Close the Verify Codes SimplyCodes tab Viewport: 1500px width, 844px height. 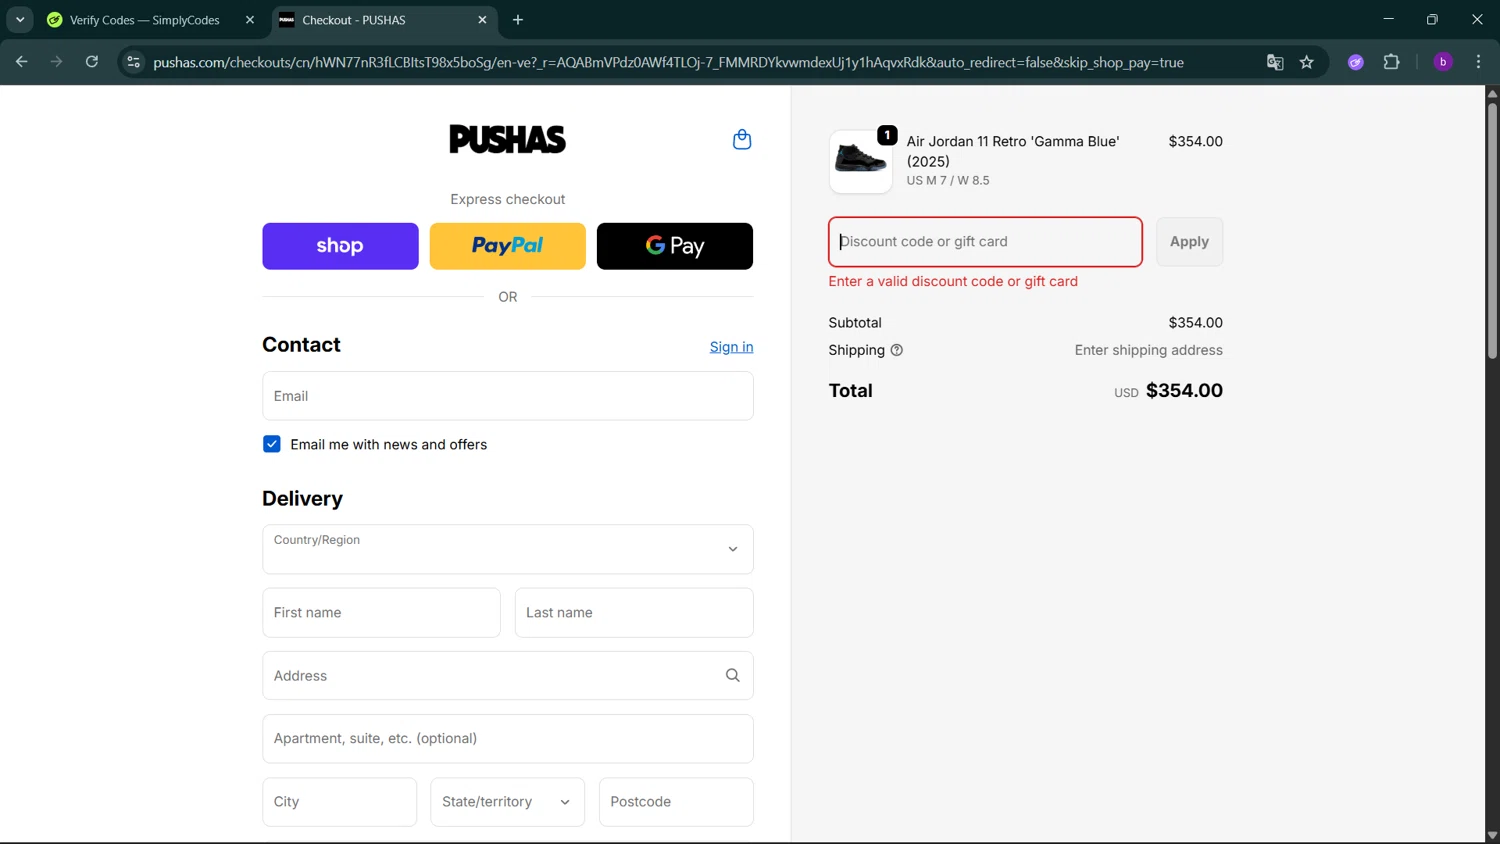click(250, 20)
